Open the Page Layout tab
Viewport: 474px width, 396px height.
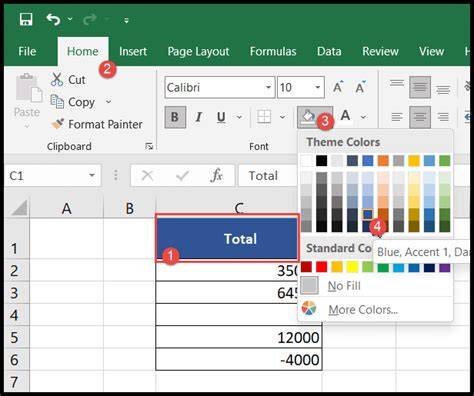[x=198, y=52]
